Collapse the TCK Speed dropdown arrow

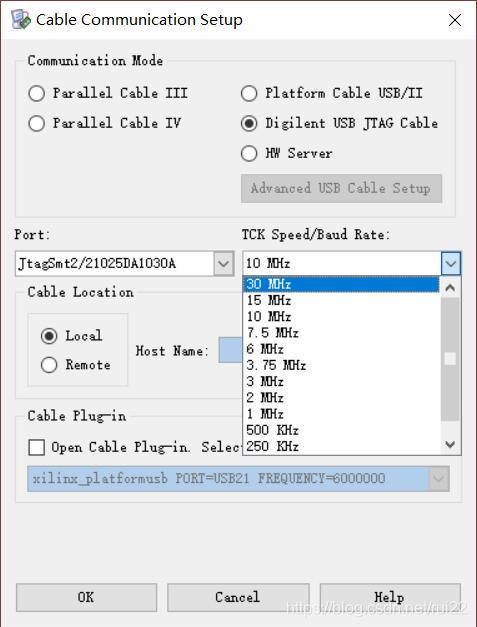(451, 264)
